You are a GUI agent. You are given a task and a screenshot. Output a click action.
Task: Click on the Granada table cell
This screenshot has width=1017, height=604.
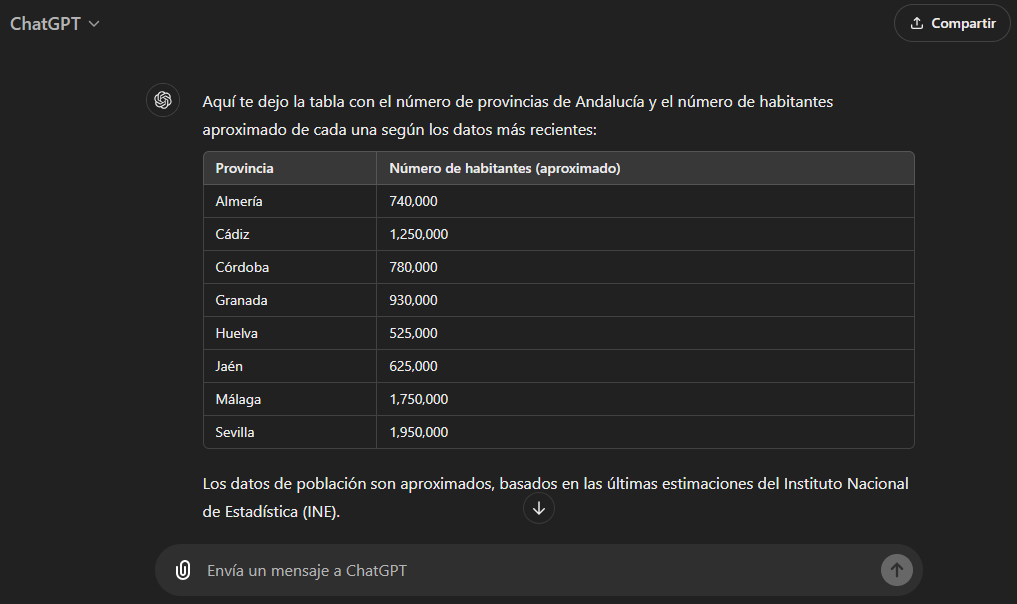[241, 300]
